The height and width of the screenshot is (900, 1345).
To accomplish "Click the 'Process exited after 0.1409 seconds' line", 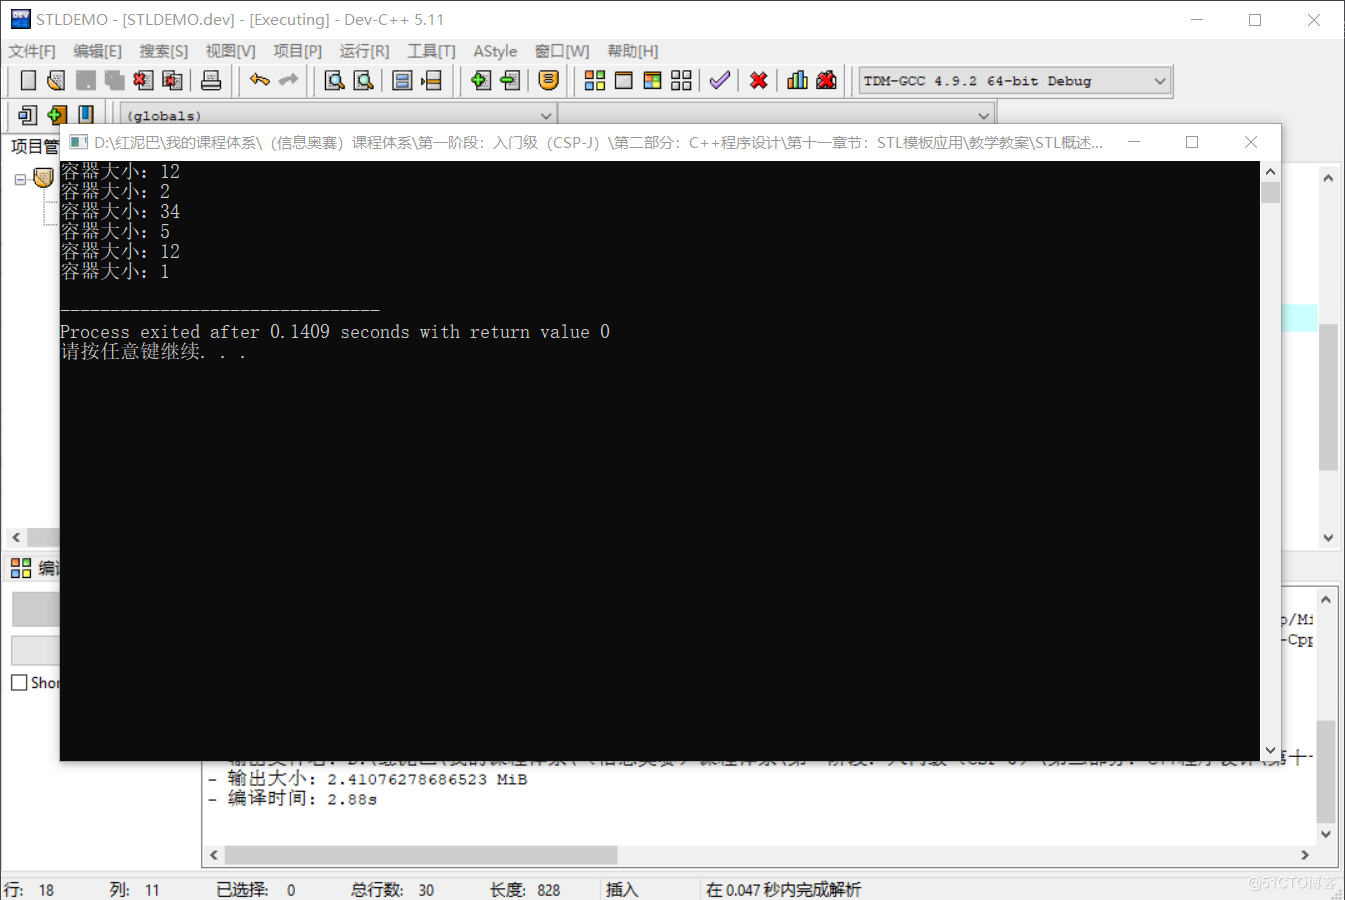I will [335, 332].
